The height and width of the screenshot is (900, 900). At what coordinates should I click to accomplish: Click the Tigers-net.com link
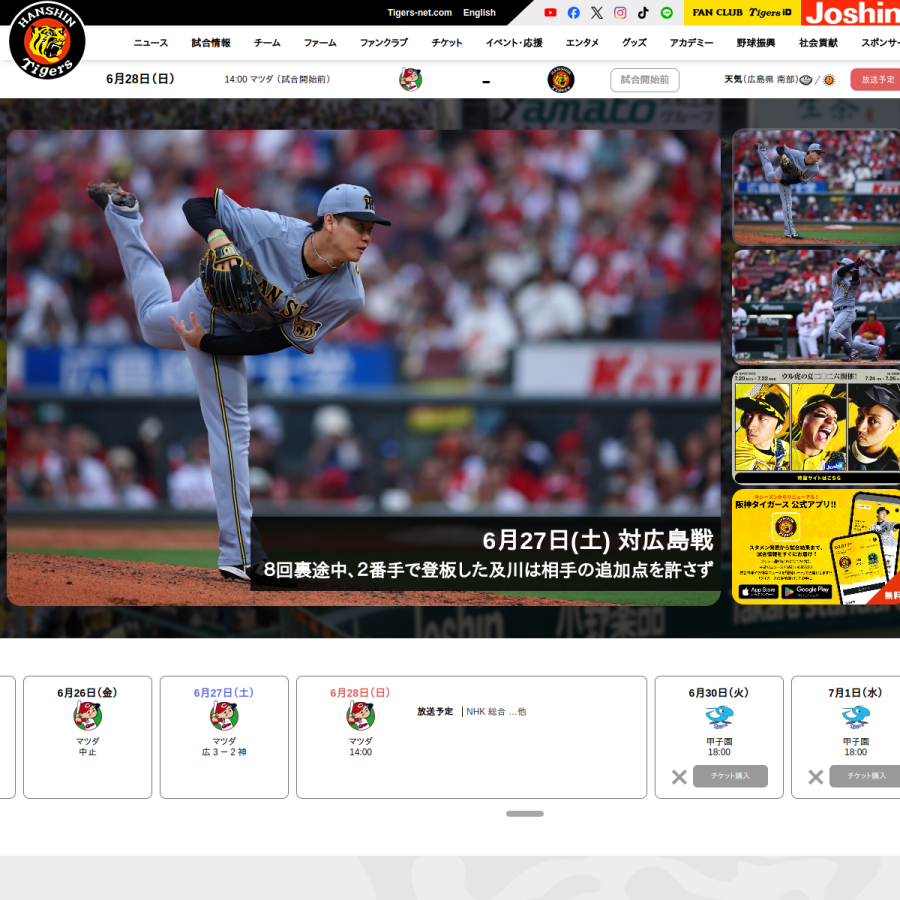[420, 13]
